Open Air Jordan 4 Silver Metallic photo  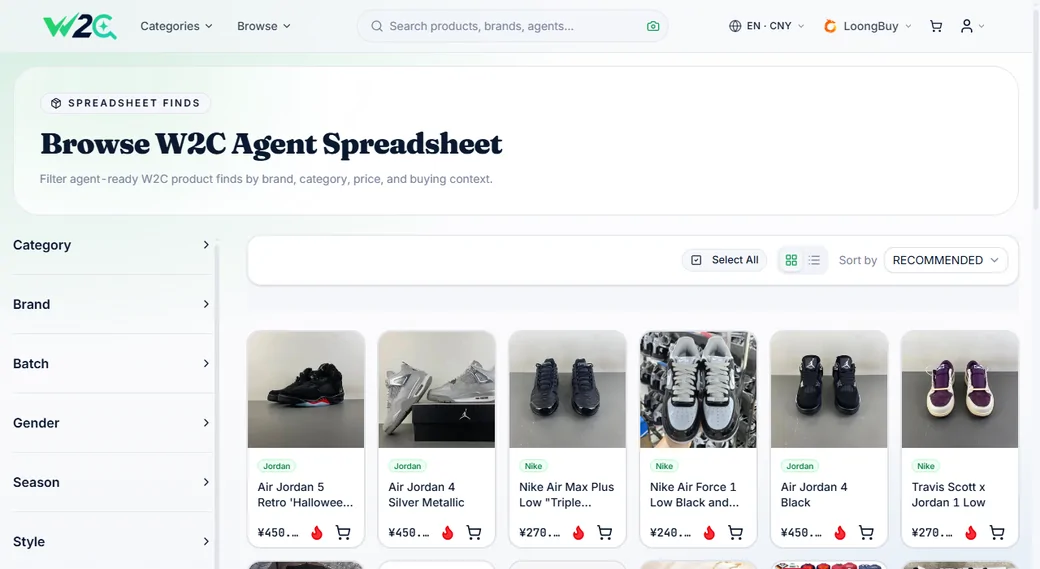point(436,389)
